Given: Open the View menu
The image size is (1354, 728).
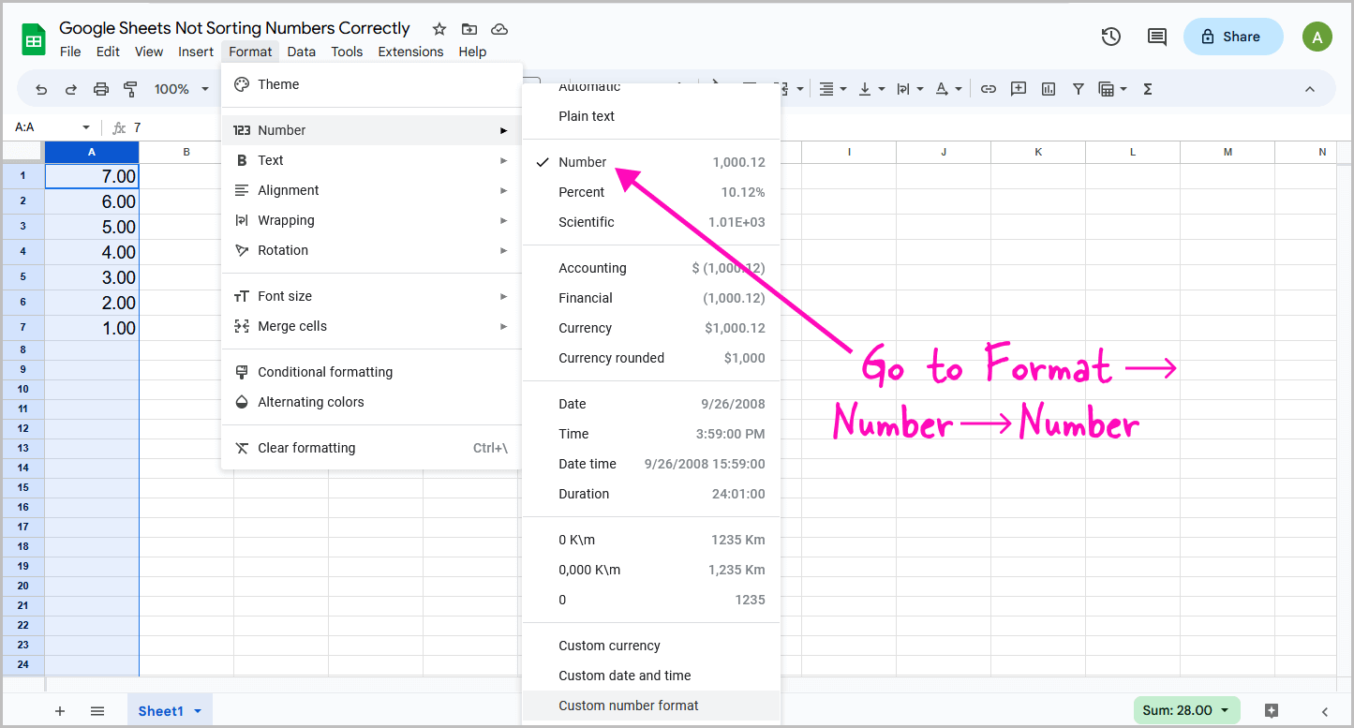Looking at the screenshot, I should [149, 52].
